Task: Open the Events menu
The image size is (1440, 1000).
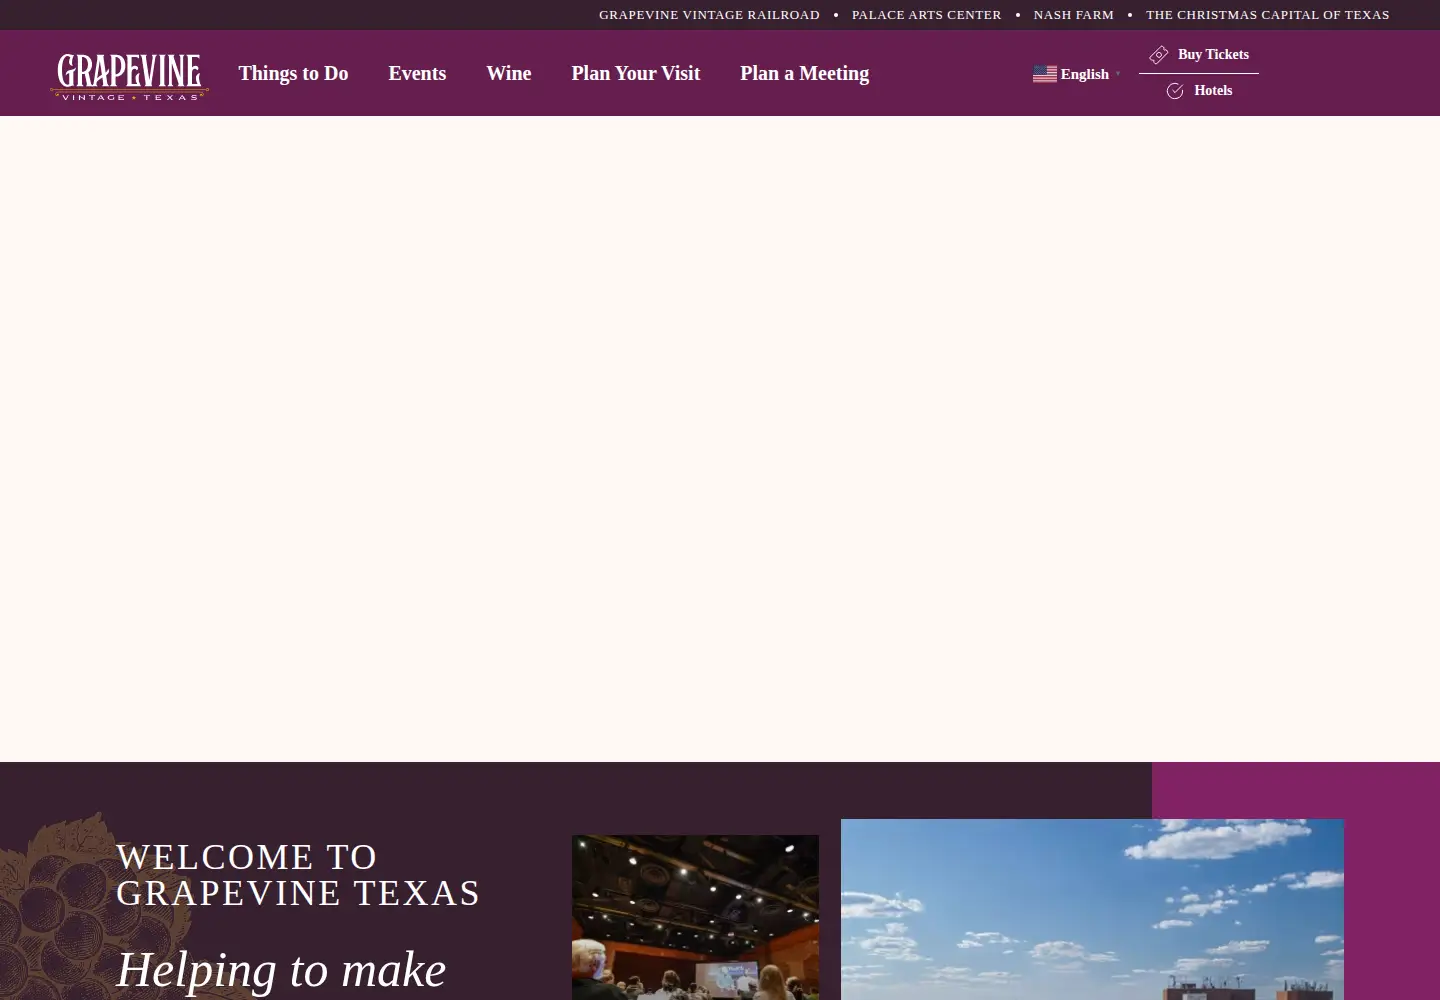Action: 417,73
